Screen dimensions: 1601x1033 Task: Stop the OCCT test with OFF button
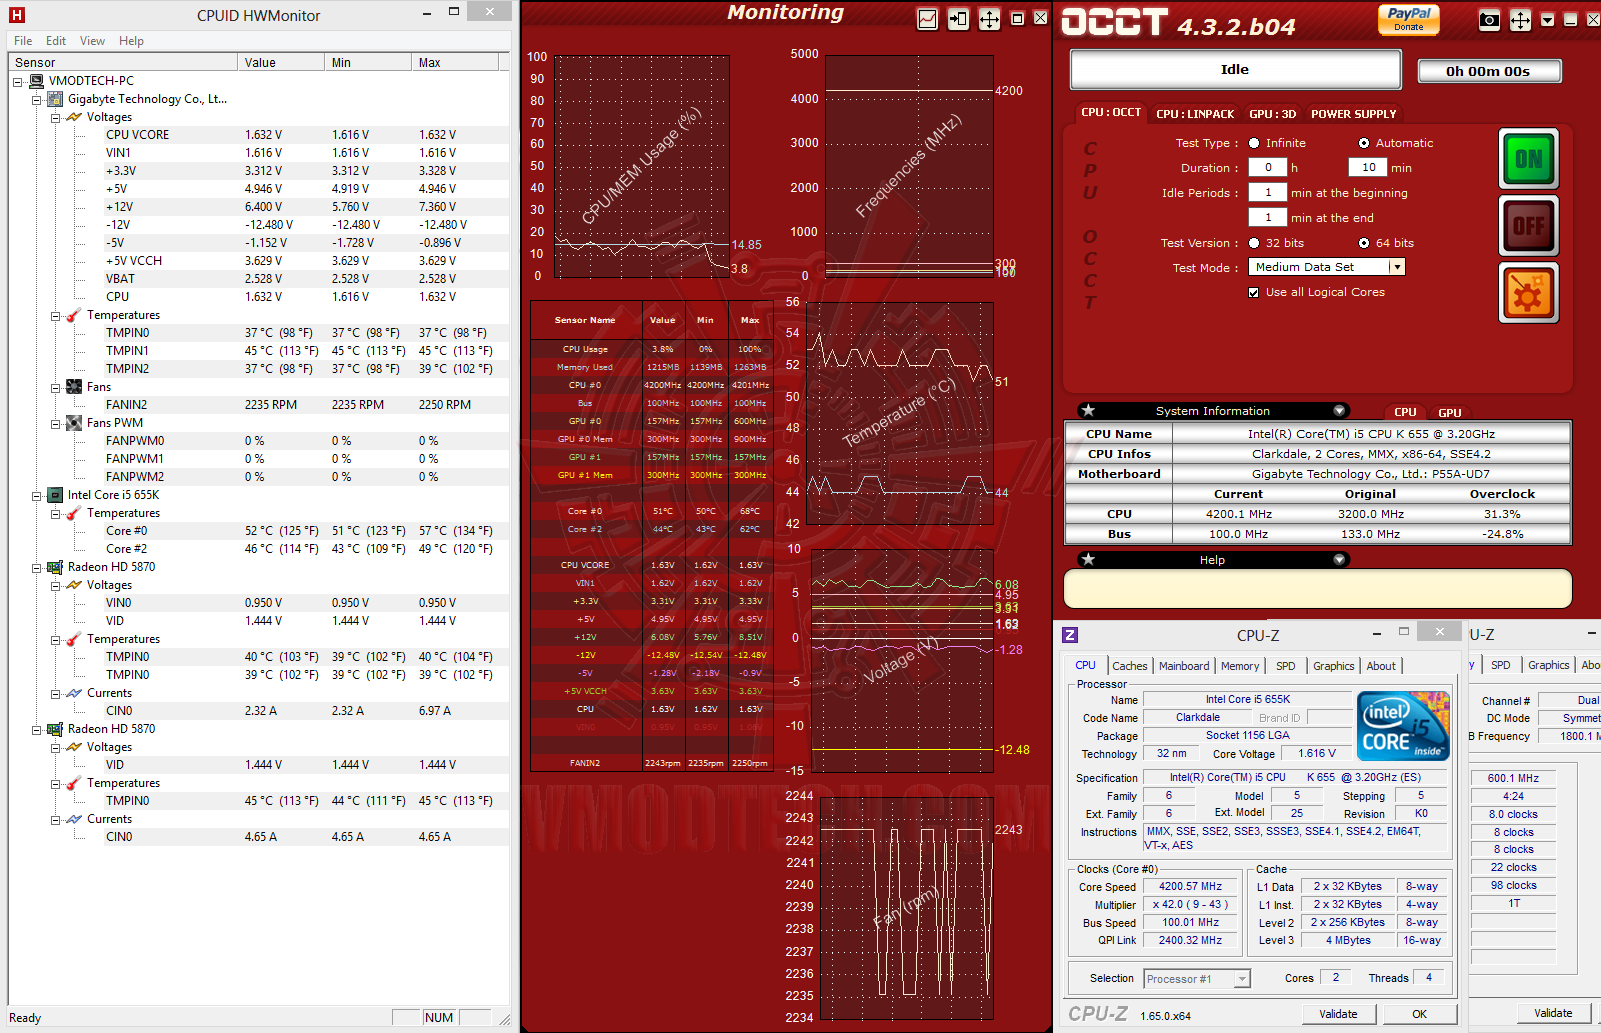(x=1528, y=226)
